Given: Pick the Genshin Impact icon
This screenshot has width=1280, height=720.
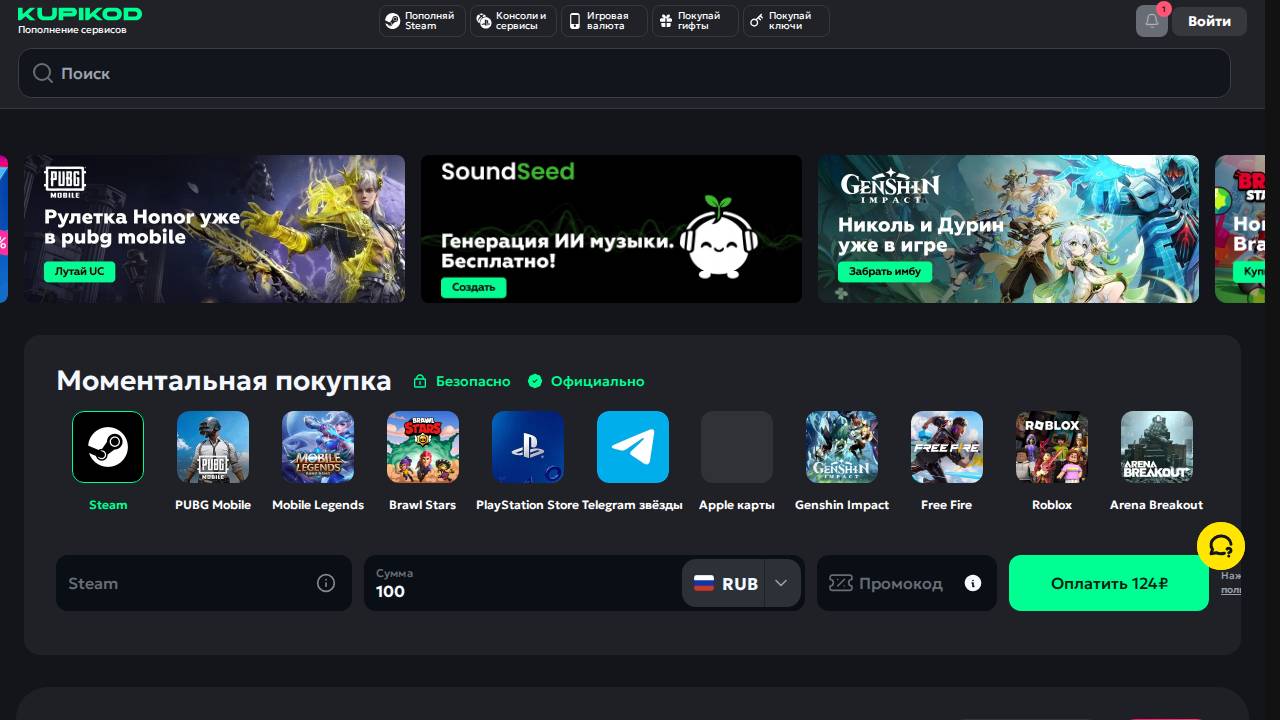Looking at the screenshot, I should [x=842, y=447].
